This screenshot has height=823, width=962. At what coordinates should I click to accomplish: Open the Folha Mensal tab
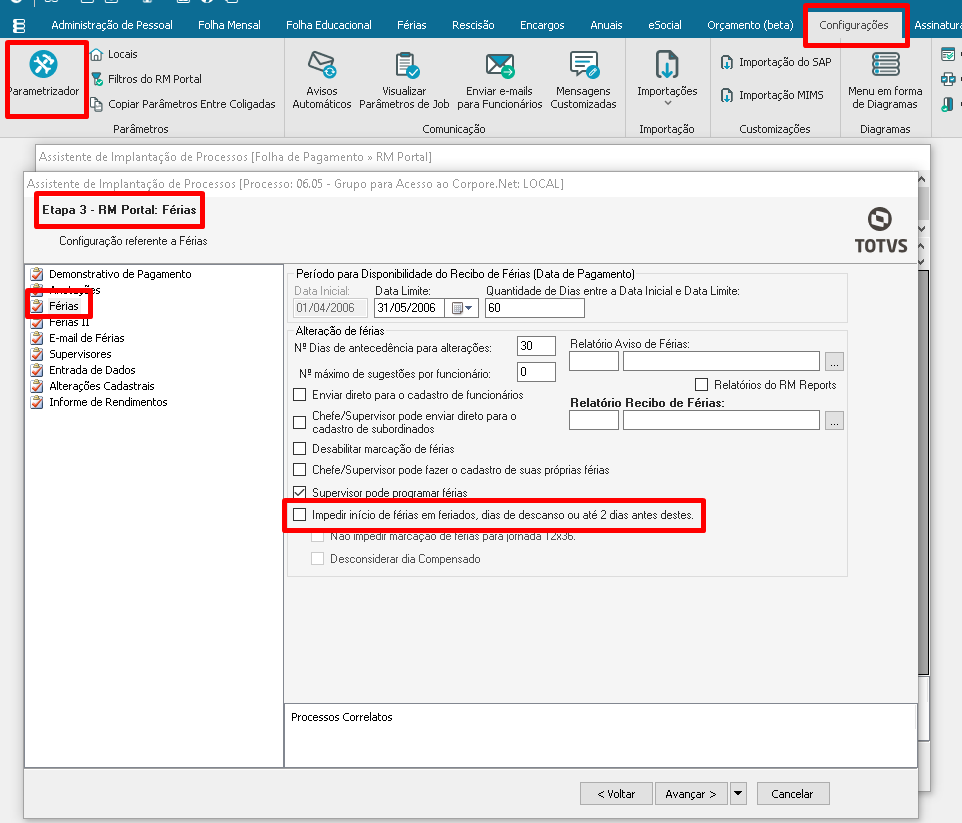coord(229,25)
